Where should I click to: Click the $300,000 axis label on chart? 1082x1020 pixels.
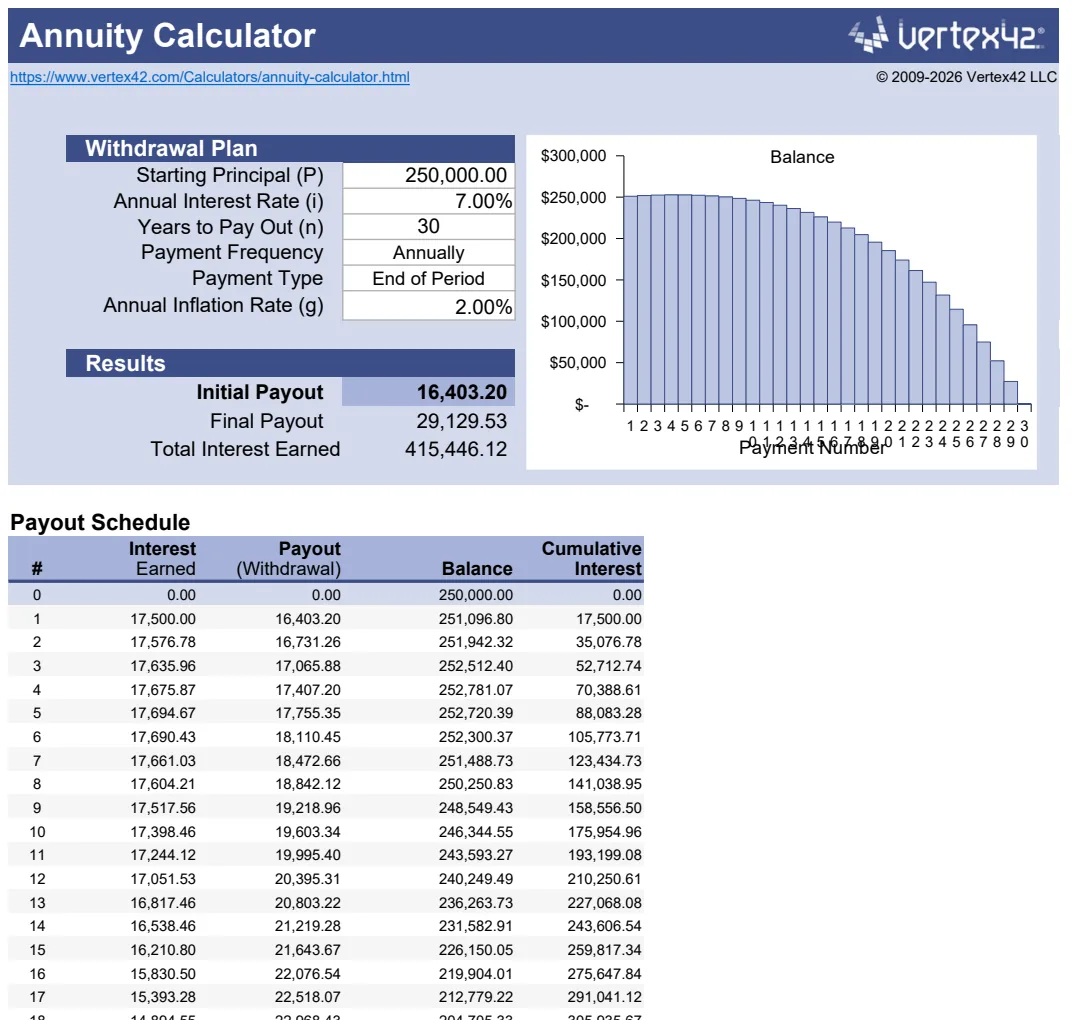point(573,156)
